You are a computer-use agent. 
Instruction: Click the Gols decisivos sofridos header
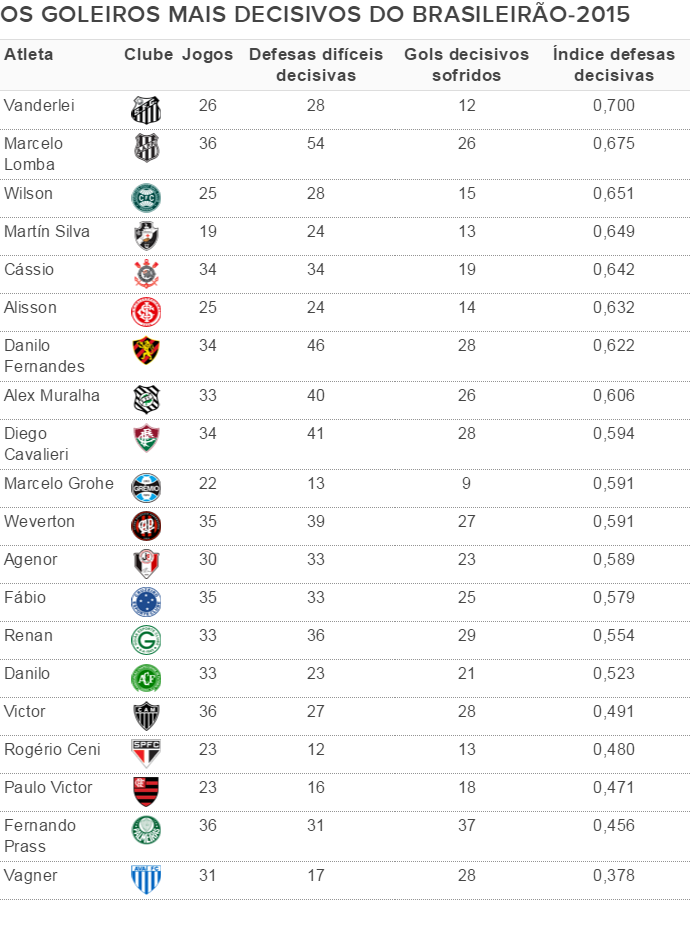point(467,65)
